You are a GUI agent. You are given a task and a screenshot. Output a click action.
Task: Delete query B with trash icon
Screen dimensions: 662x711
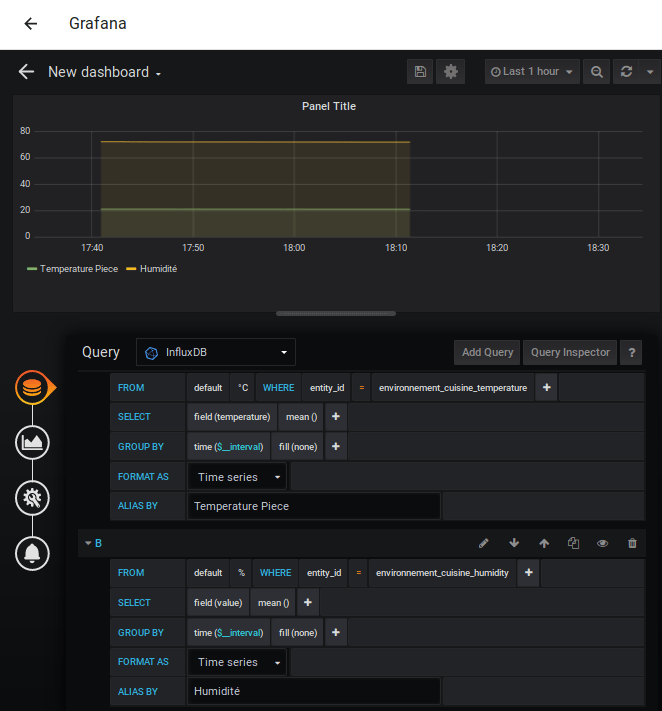(x=632, y=543)
